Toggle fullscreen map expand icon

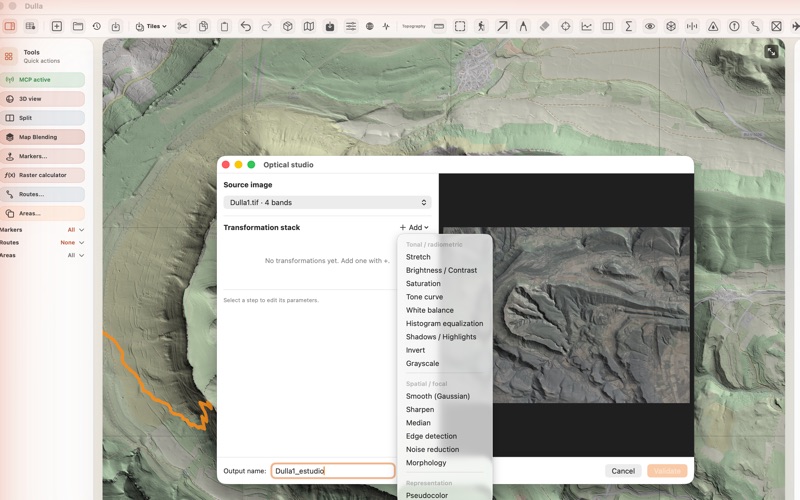(x=771, y=52)
